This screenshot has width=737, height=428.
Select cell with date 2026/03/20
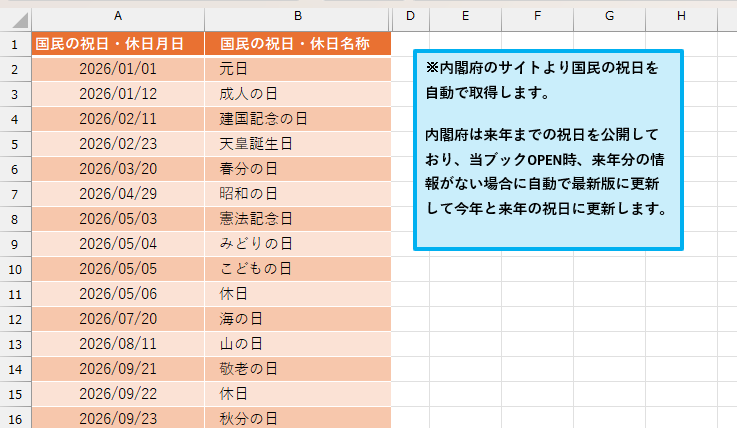[118, 169]
